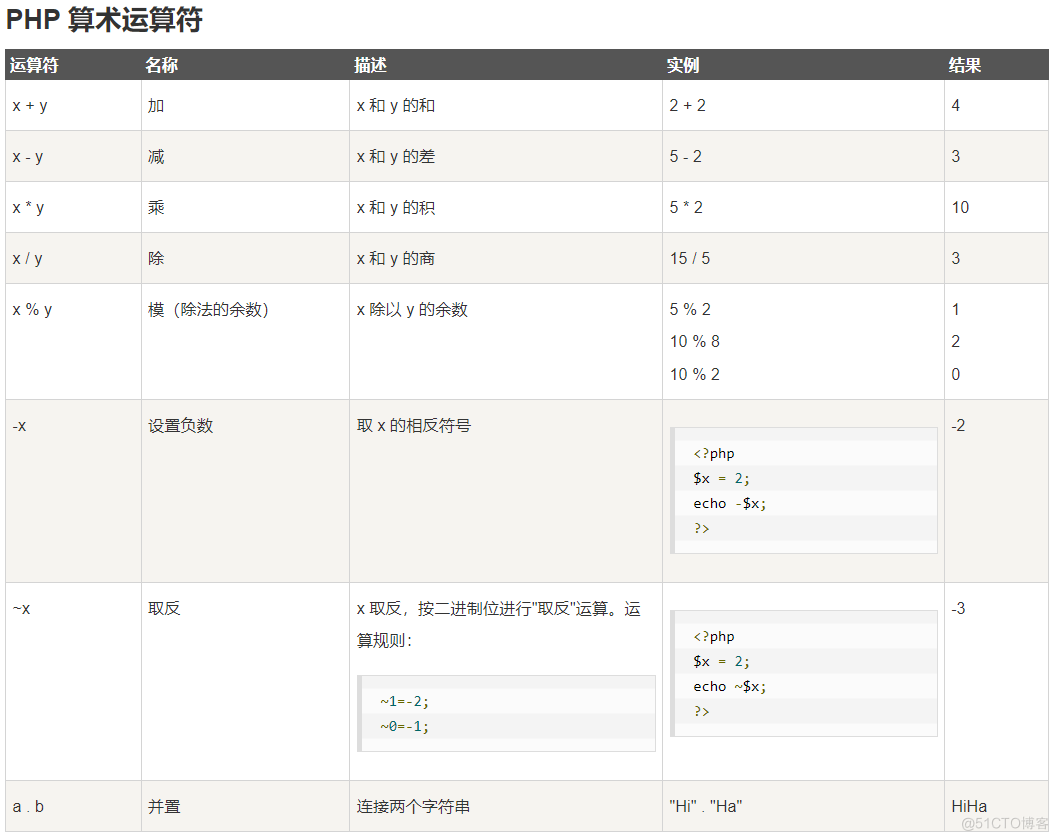Click the '10 % 2' example
This screenshot has width=1058, height=840.
click(x=695, y=374)
